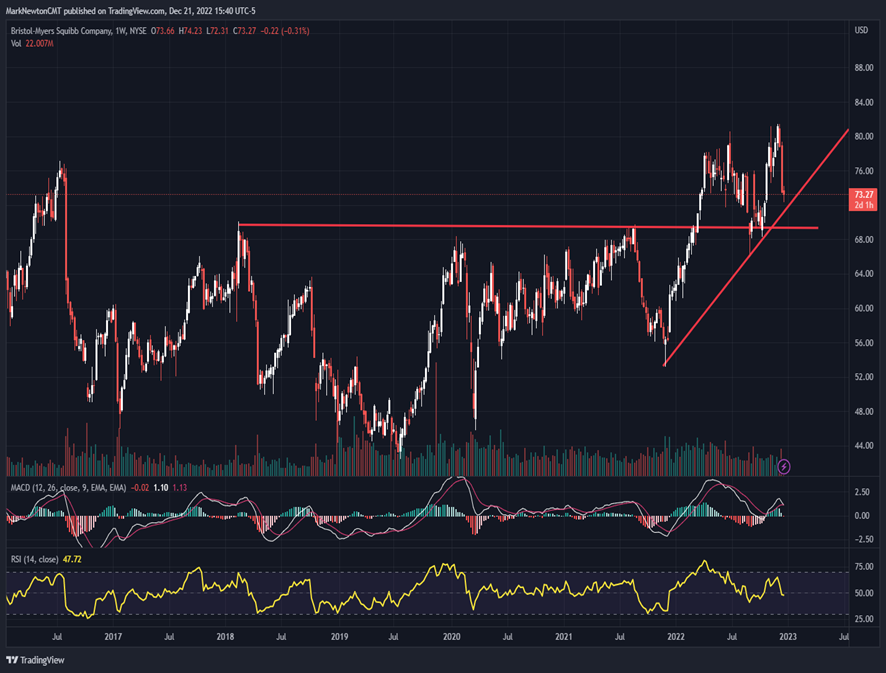
Task: Click the 2022 time axis label
Action: [x=676, y=637]
